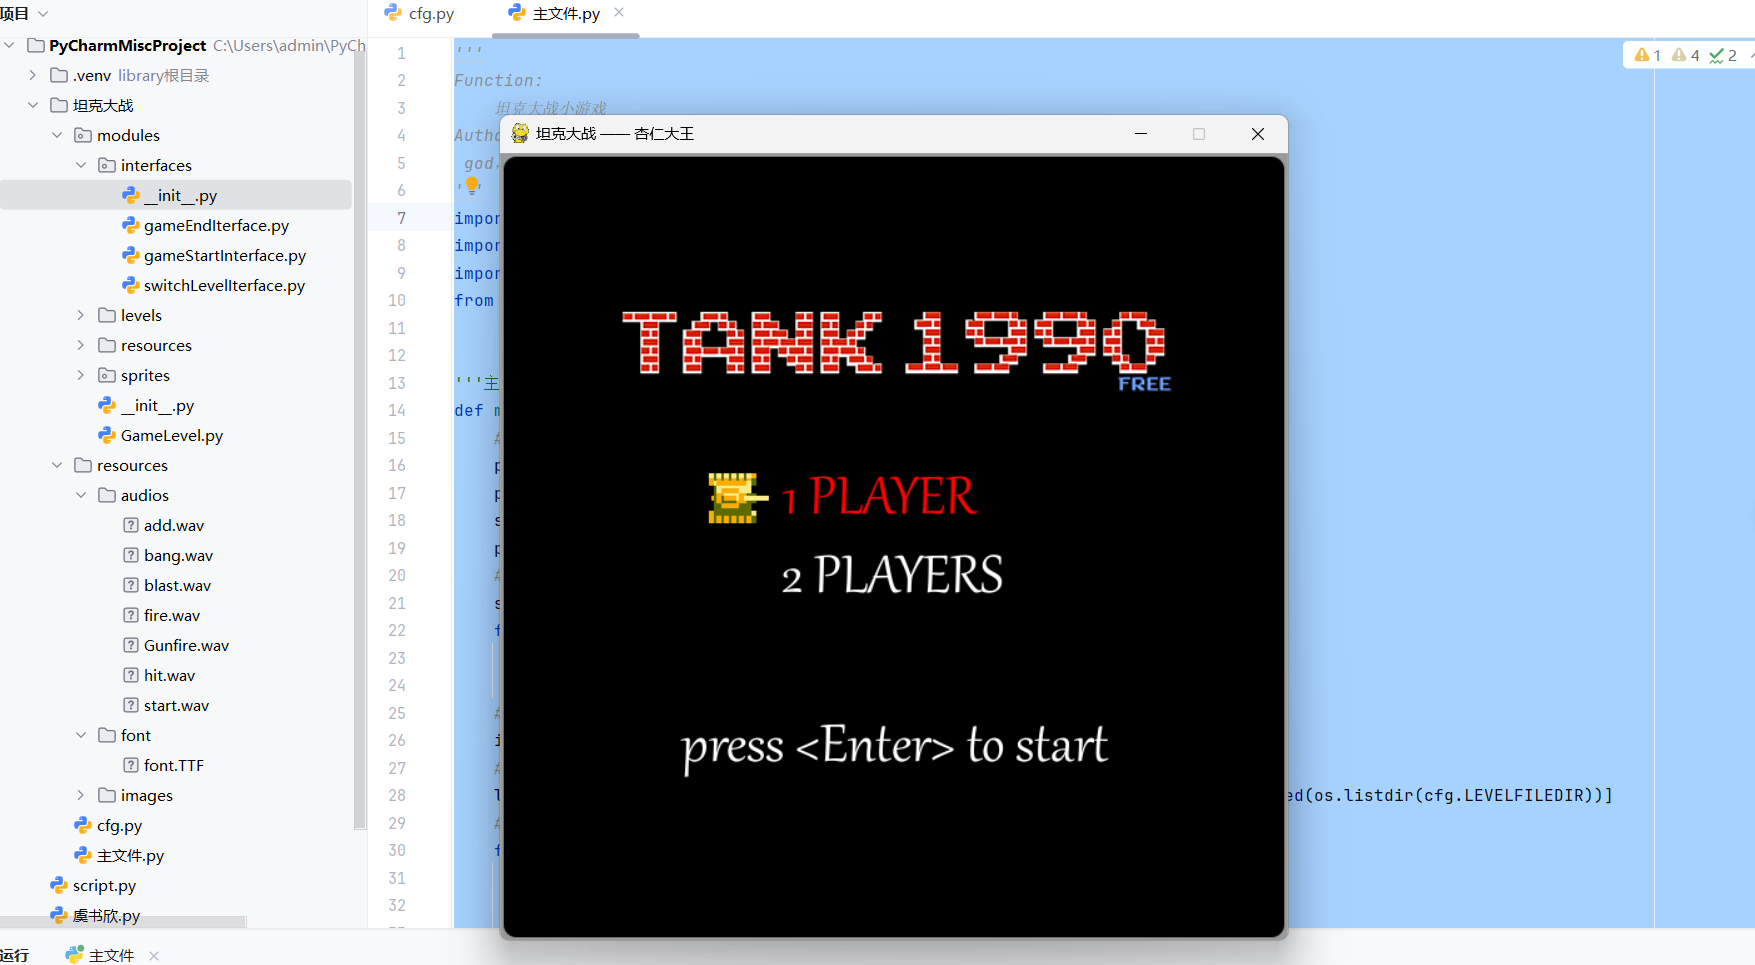Click the file icon beside add.wav
Viewport: 1755px width, 965px height.
131,525
